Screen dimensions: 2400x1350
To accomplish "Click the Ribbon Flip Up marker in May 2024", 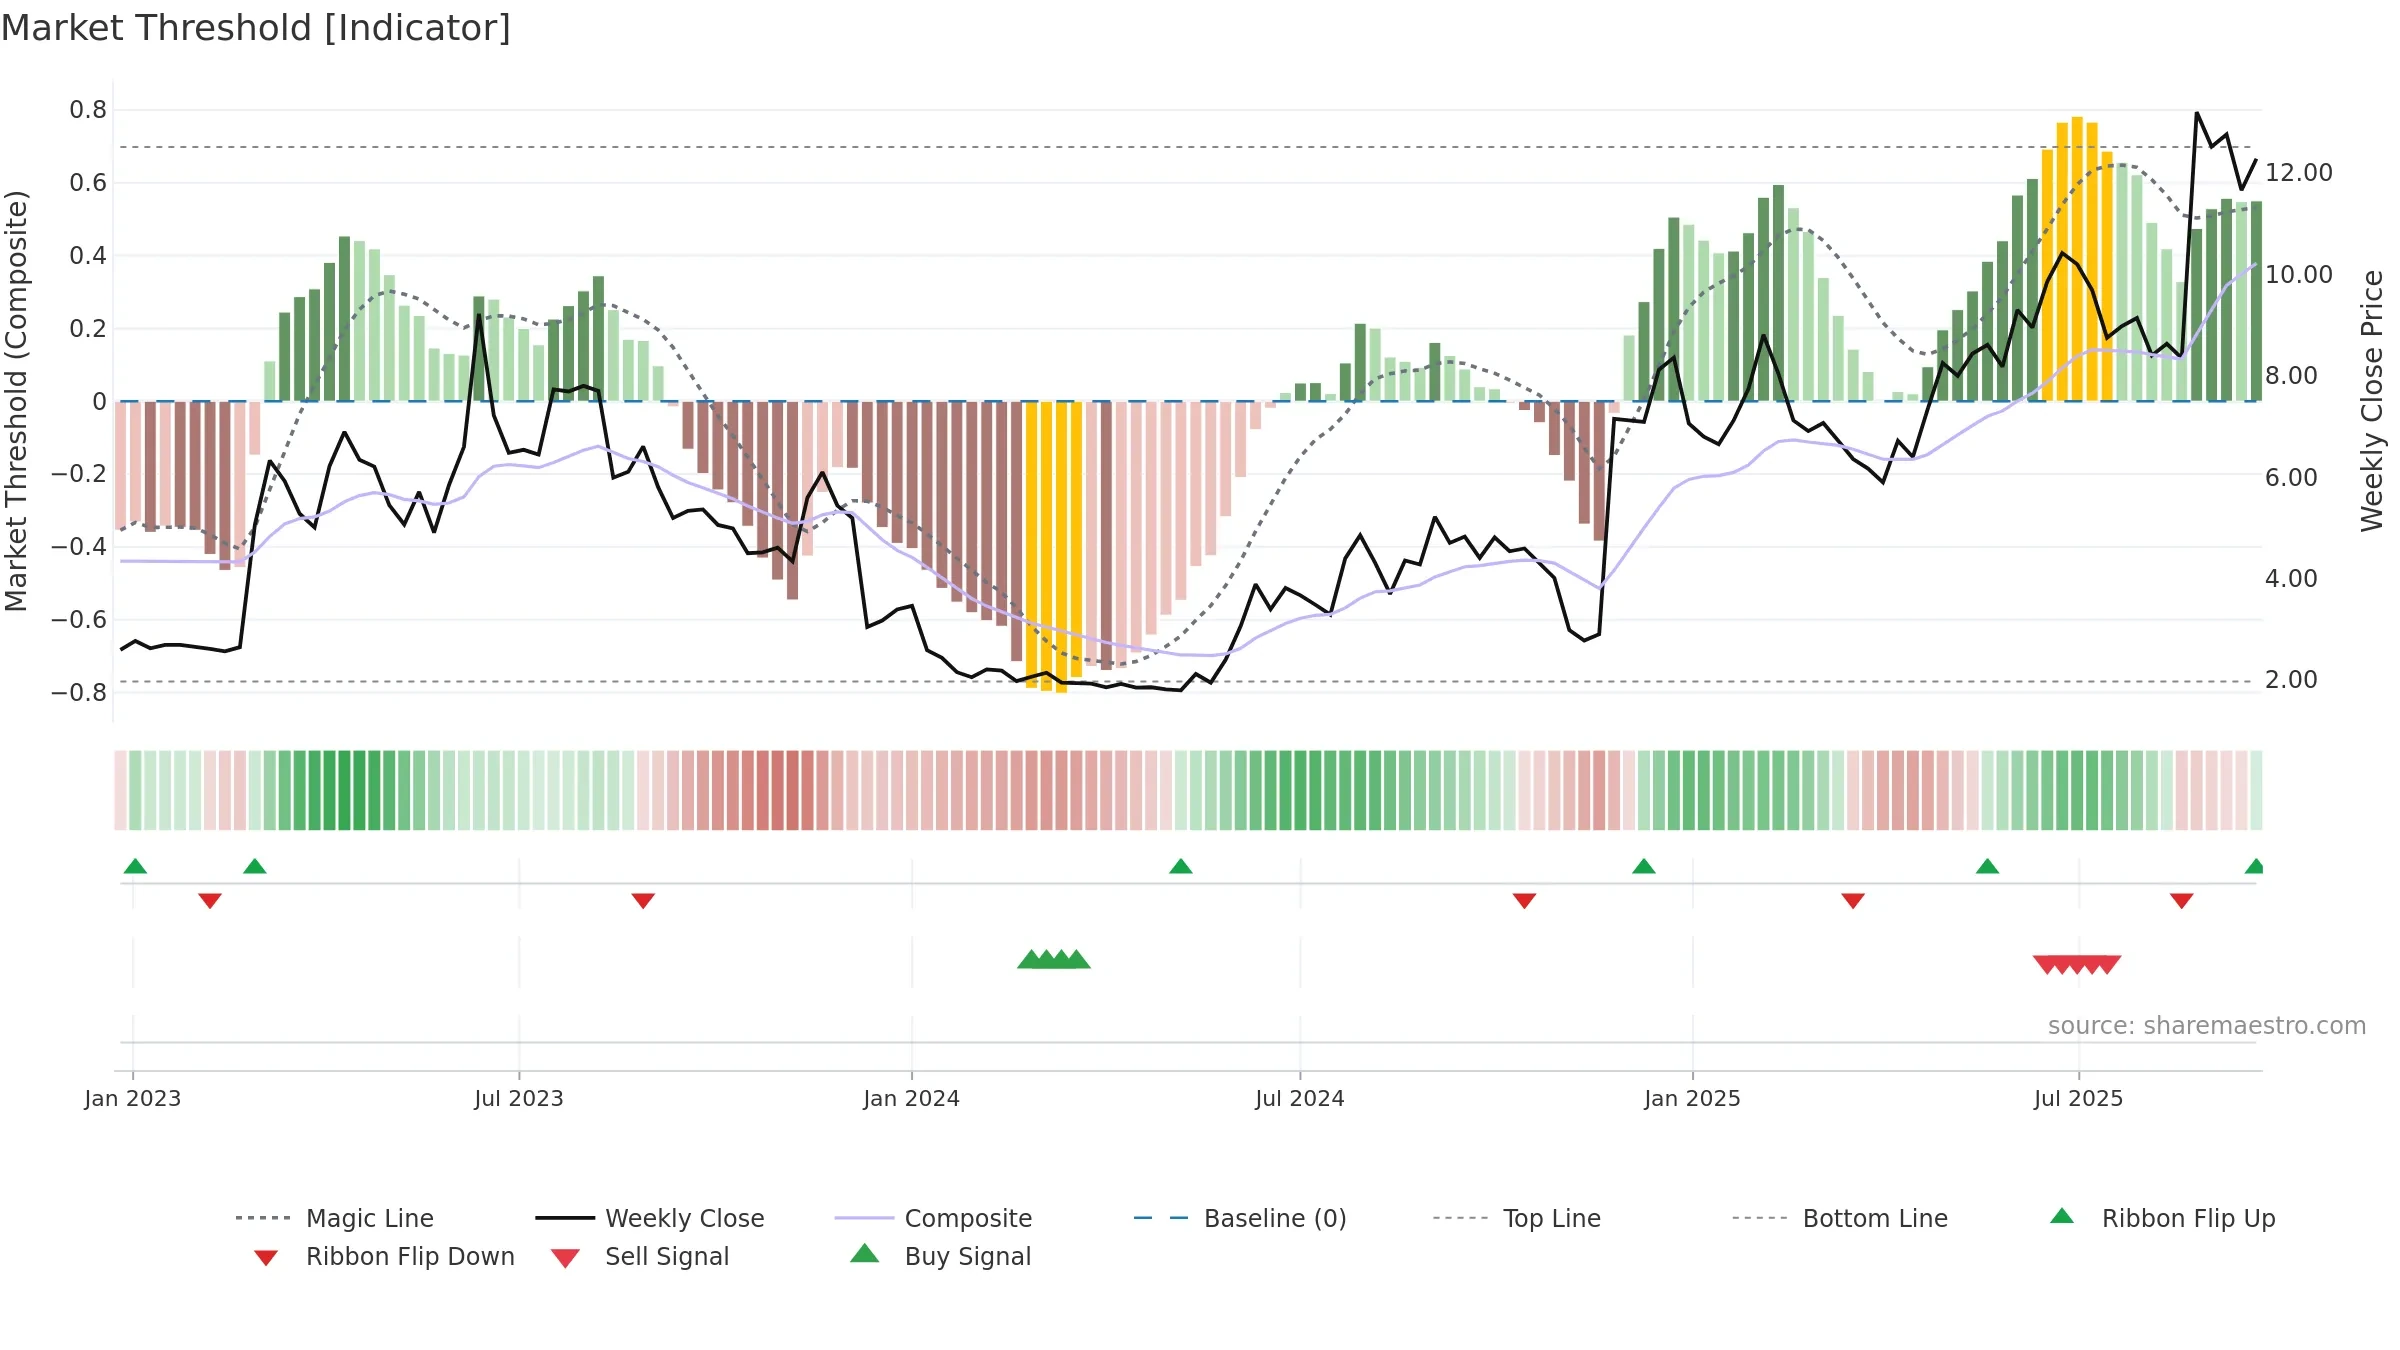I will click(x=1181, y=866).
